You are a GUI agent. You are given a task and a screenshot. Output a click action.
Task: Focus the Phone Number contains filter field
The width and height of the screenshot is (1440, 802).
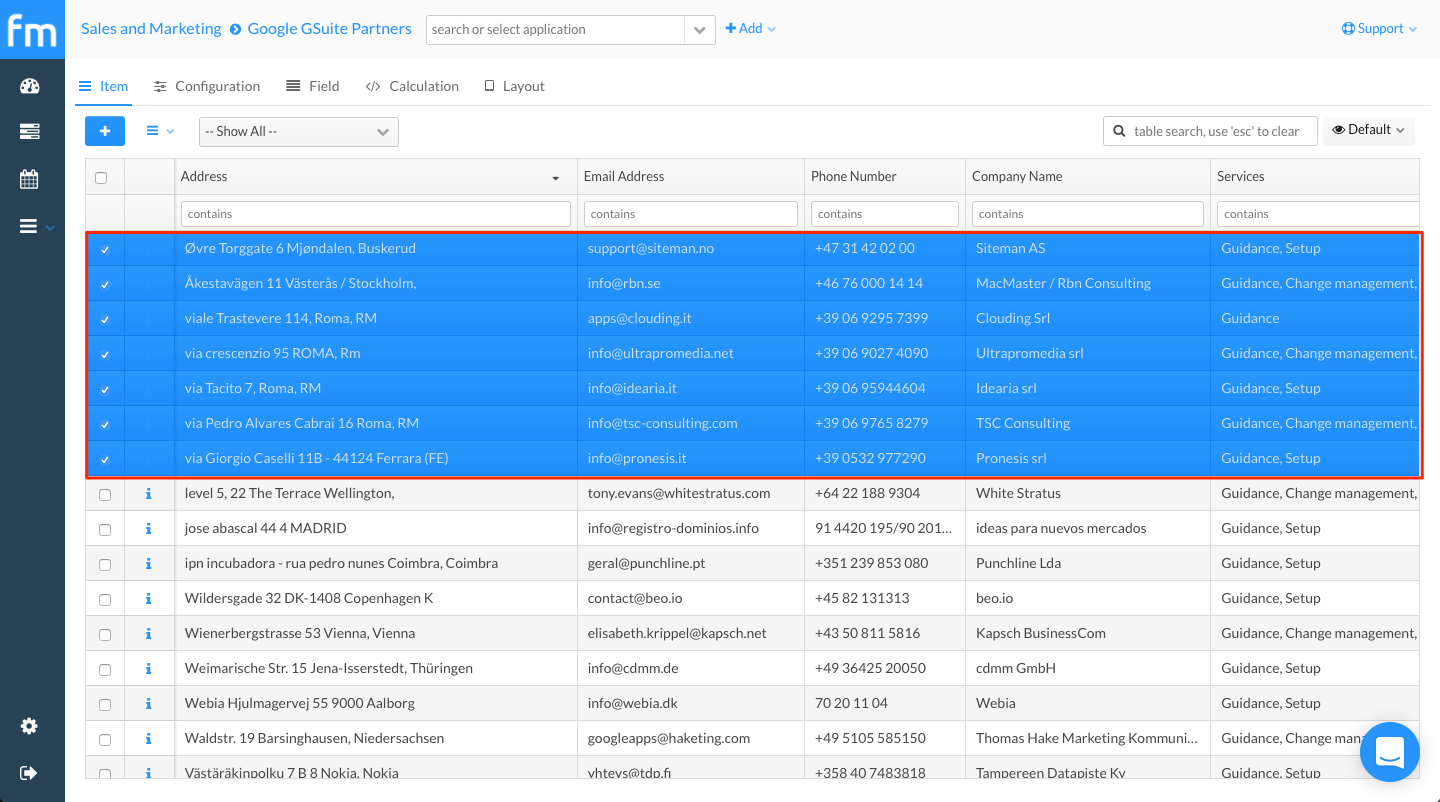[885, 213]
